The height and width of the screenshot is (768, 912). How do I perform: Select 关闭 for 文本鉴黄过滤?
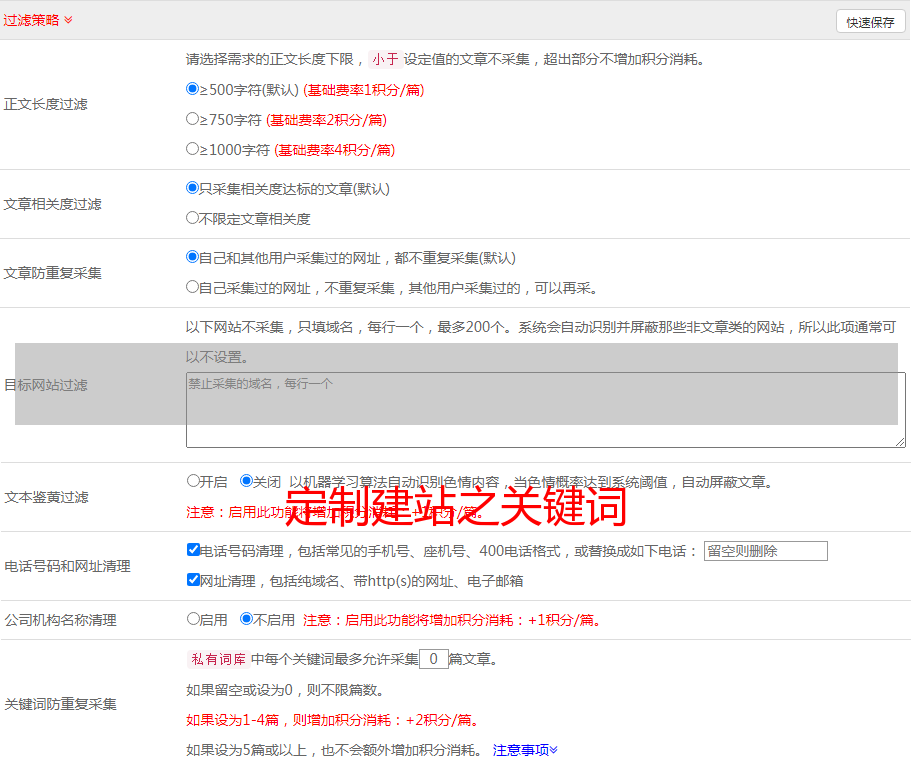(246, 481)
